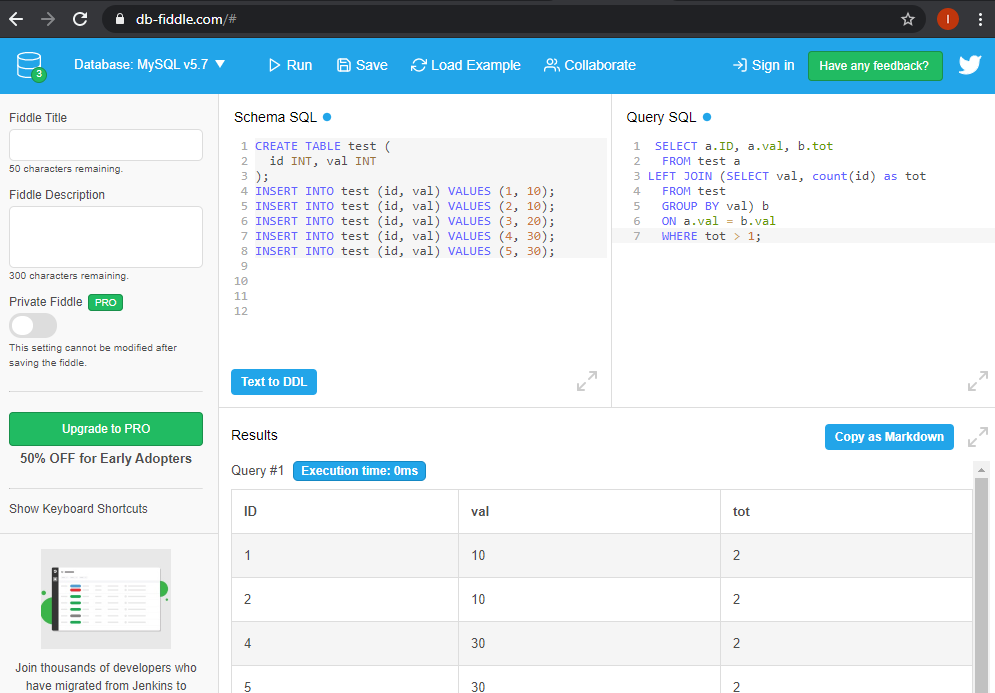The height and width of the screenshot is (693, 995).
Task: Click the Copy as Markdown button
Action: pos(888,437)
